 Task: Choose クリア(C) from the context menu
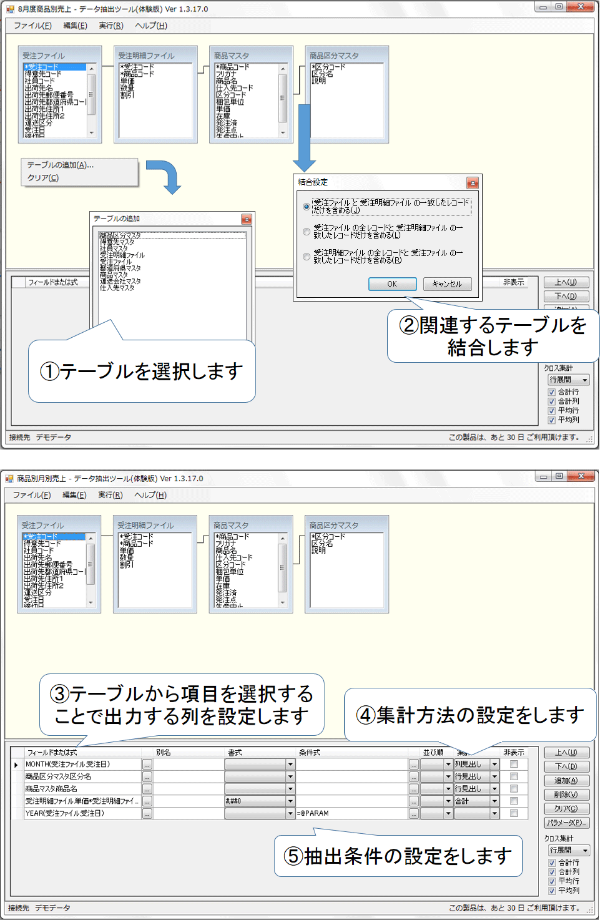point(43,178)
